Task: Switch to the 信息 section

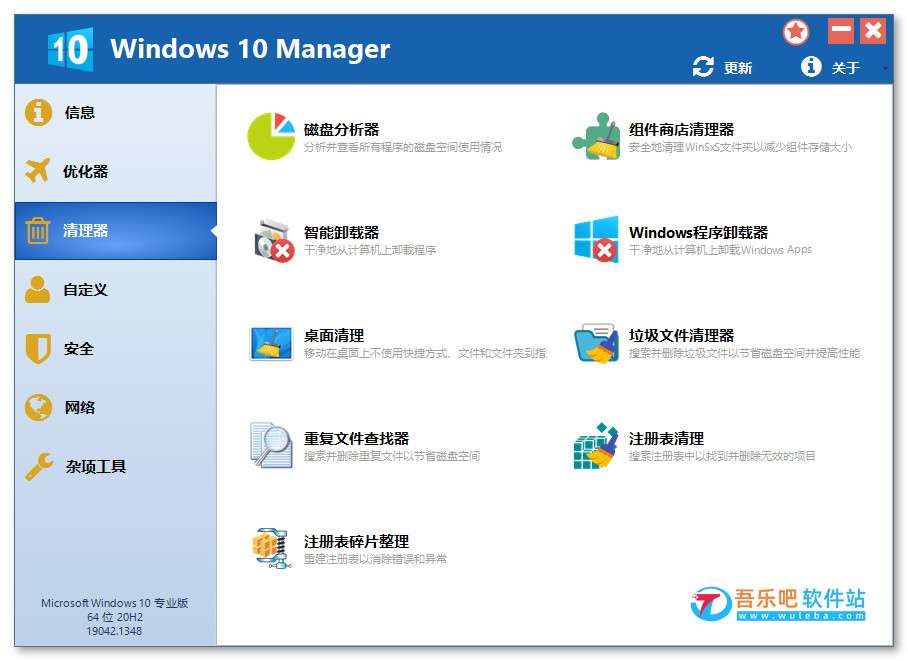Action: (x=116, y=112)
